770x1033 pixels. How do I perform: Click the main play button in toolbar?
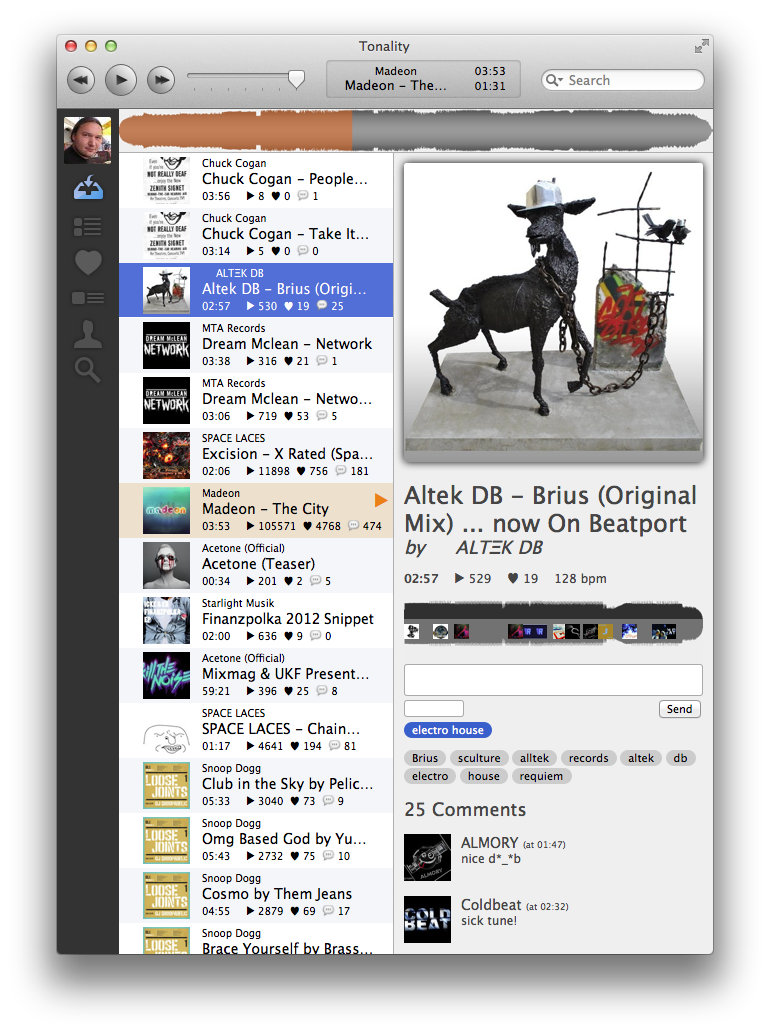point(121,80)
